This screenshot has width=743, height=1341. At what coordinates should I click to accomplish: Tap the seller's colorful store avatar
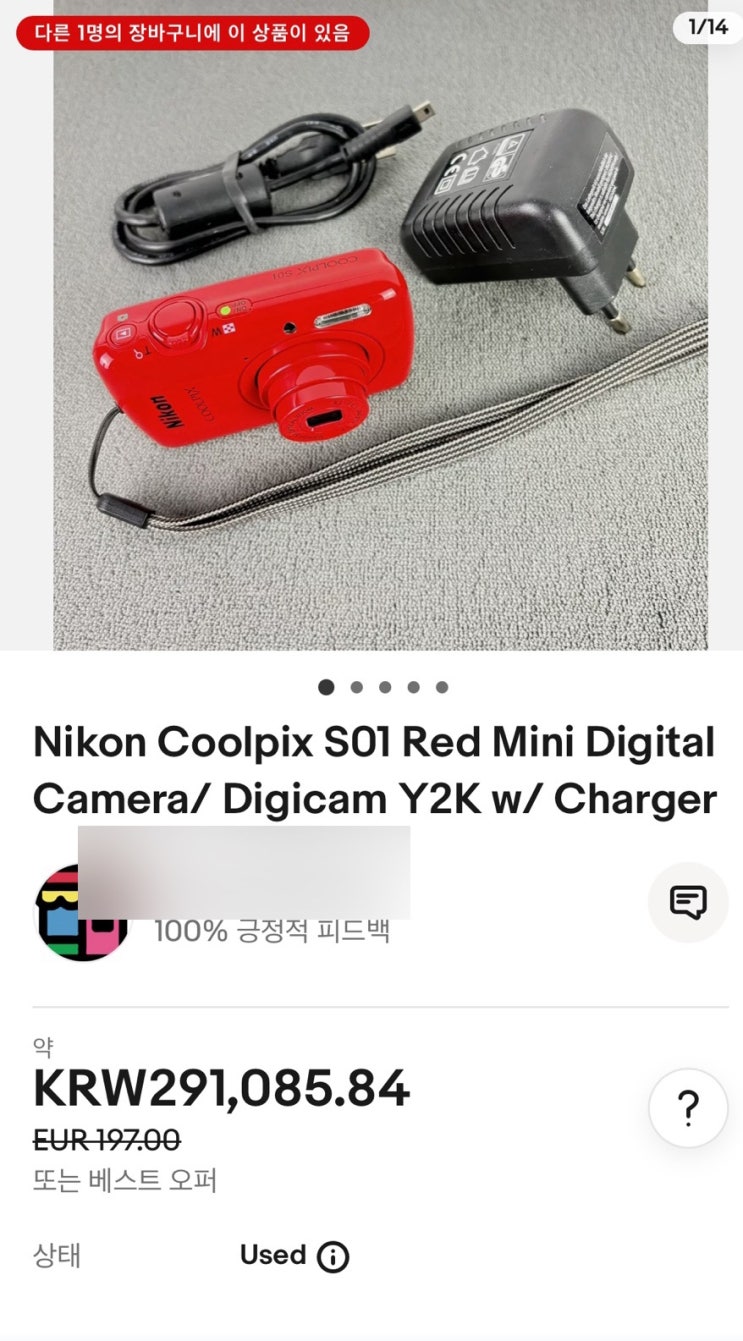point(82,912)
